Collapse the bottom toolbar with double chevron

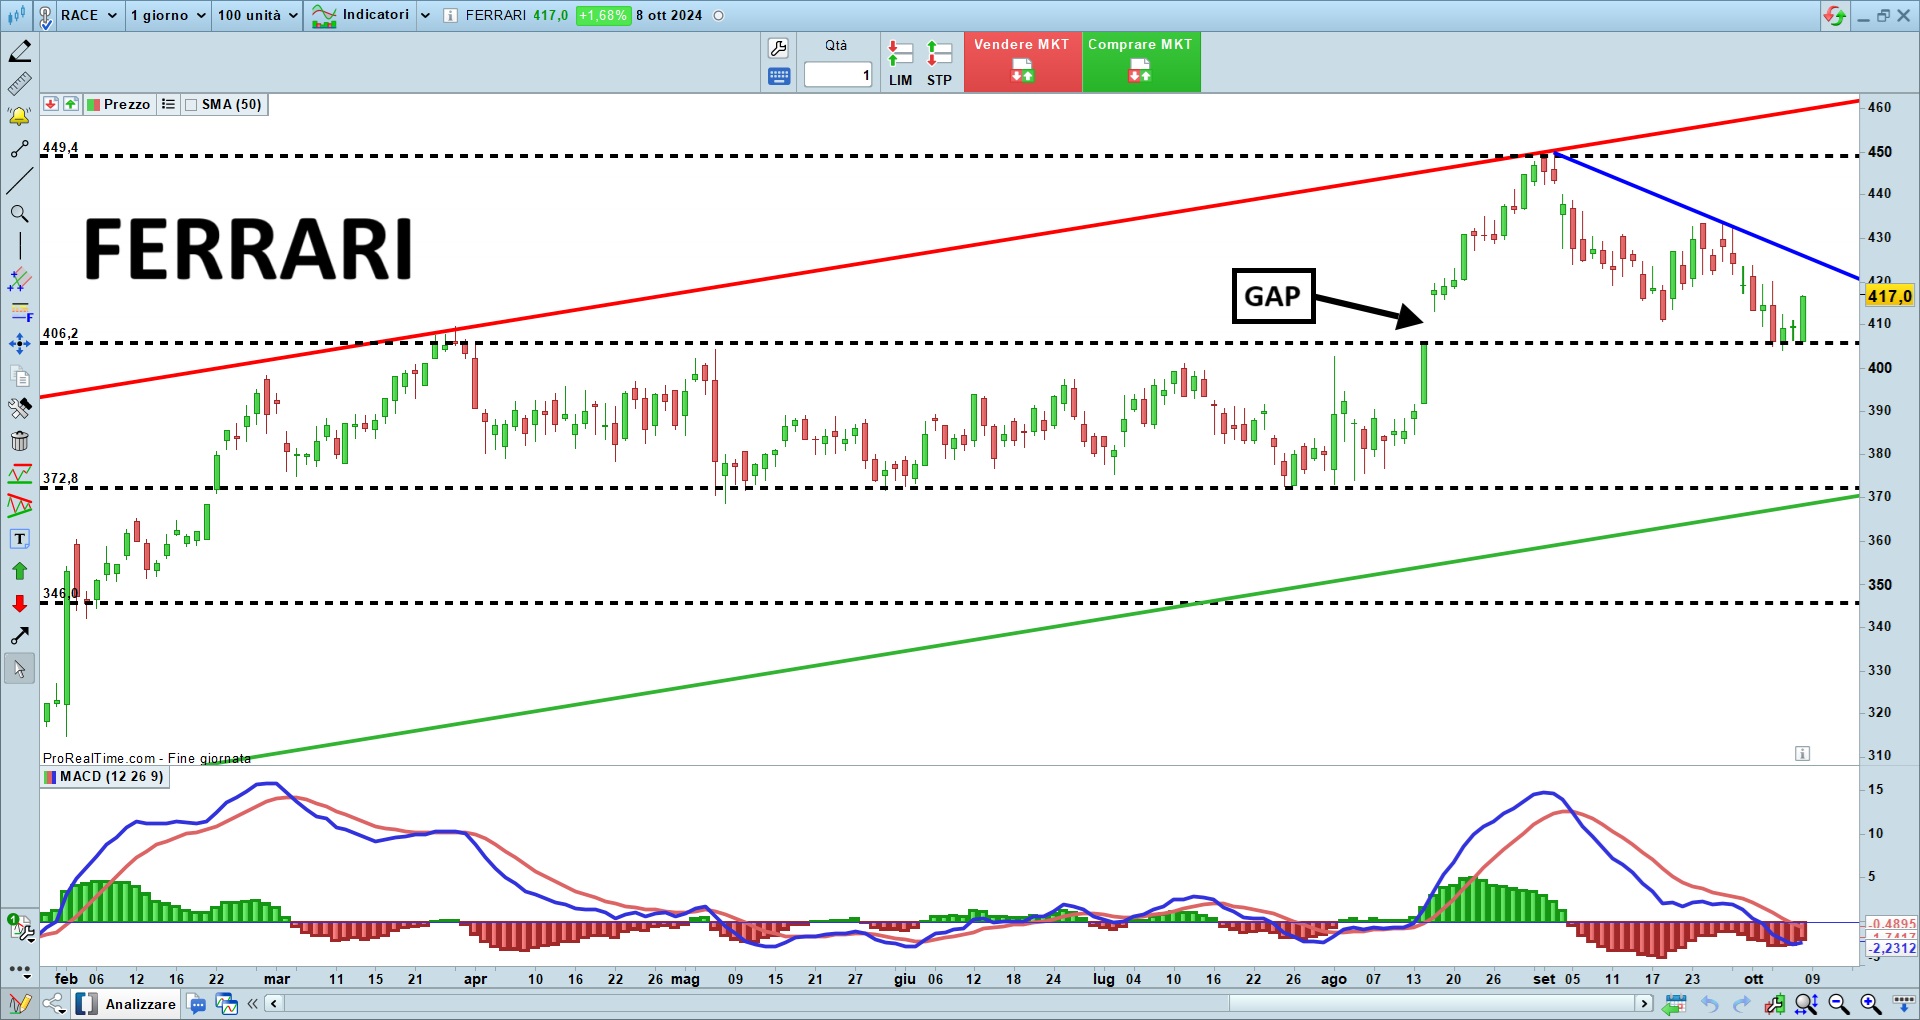pyautogui.click(x=252, y=1003)
